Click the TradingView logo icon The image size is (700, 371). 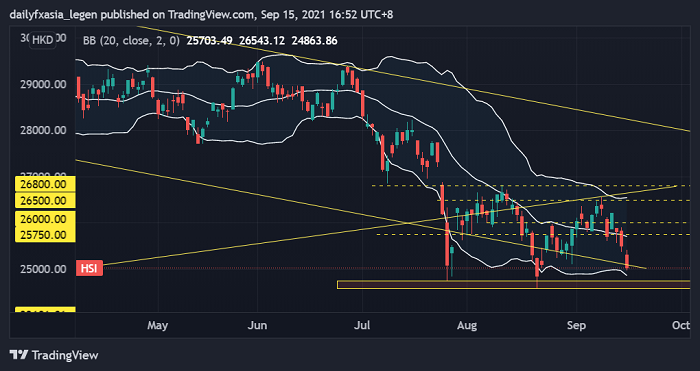coord(19,355)
